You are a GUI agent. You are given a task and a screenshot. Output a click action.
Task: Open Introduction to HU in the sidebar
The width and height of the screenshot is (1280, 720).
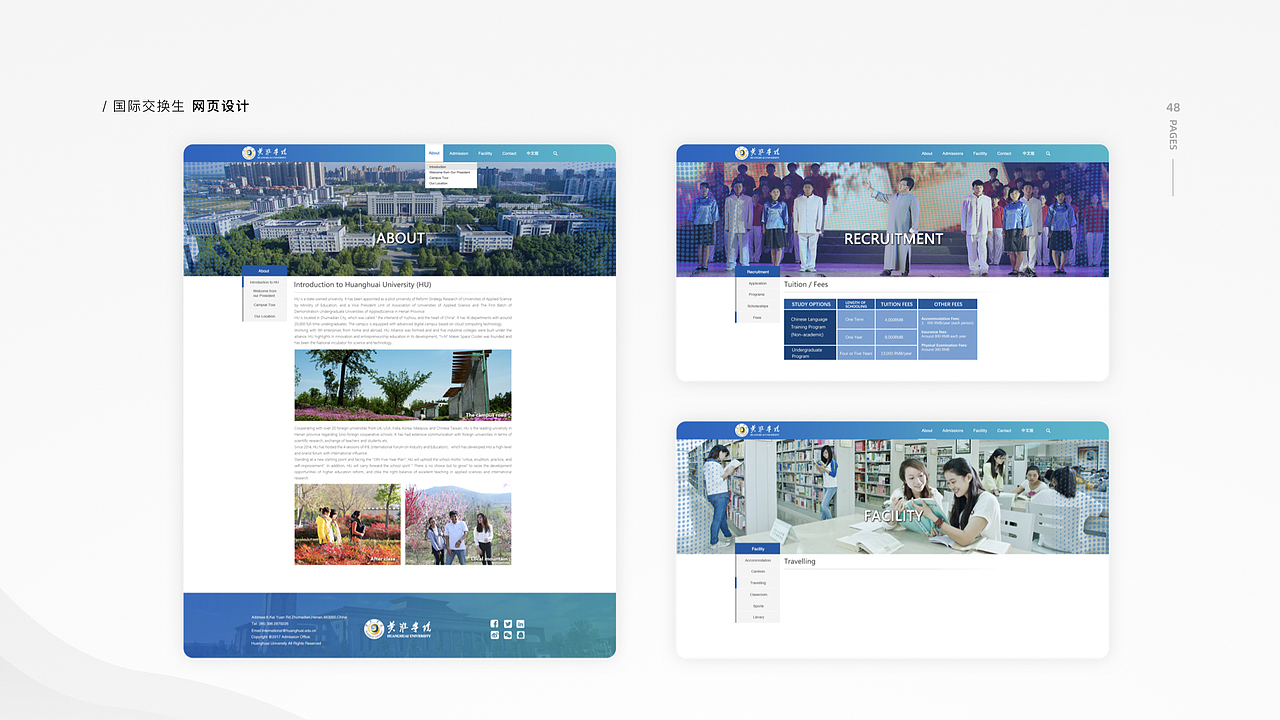pyautogui.click(x=264, y=282)
